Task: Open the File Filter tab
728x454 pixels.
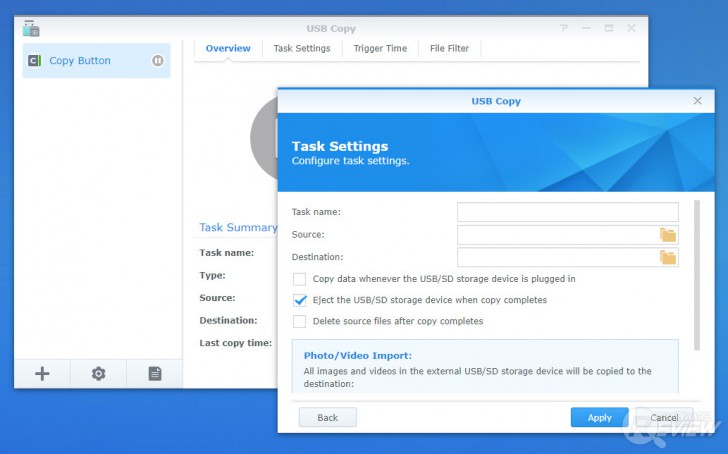Action: point(449,48)
